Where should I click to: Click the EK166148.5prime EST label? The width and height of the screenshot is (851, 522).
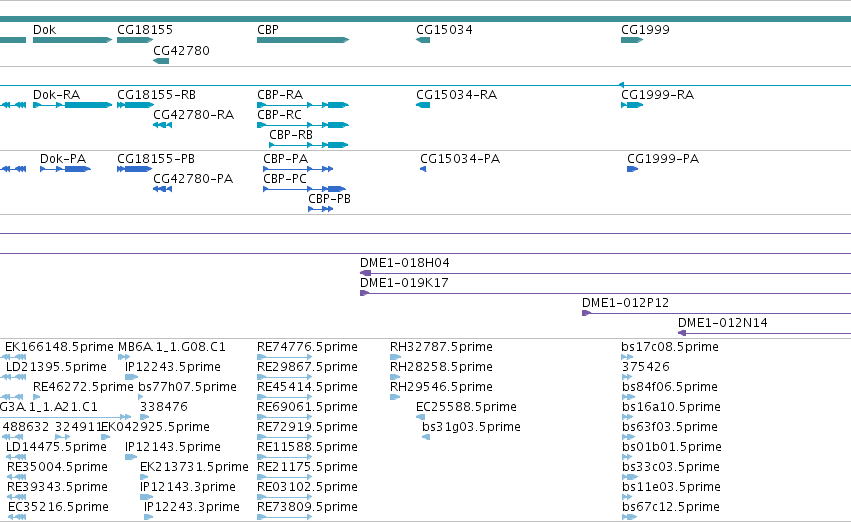pyautogui.click(x=59, y=347)
